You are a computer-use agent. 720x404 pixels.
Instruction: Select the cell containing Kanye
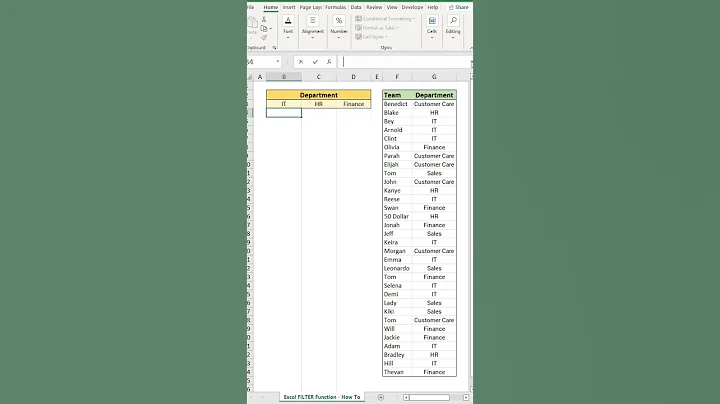tap(397, 191)
